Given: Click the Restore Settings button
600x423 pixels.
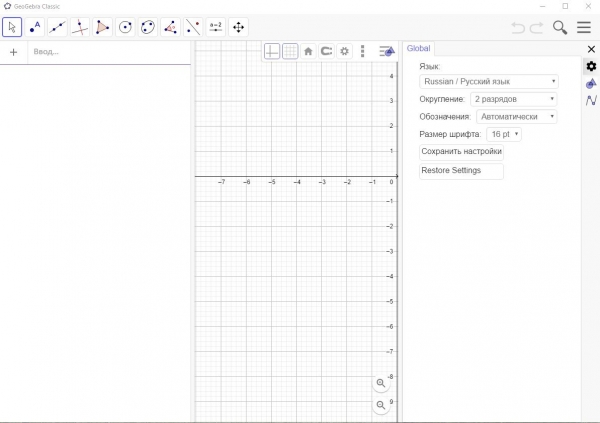Looking at the screenshot, I should [461, 171].
